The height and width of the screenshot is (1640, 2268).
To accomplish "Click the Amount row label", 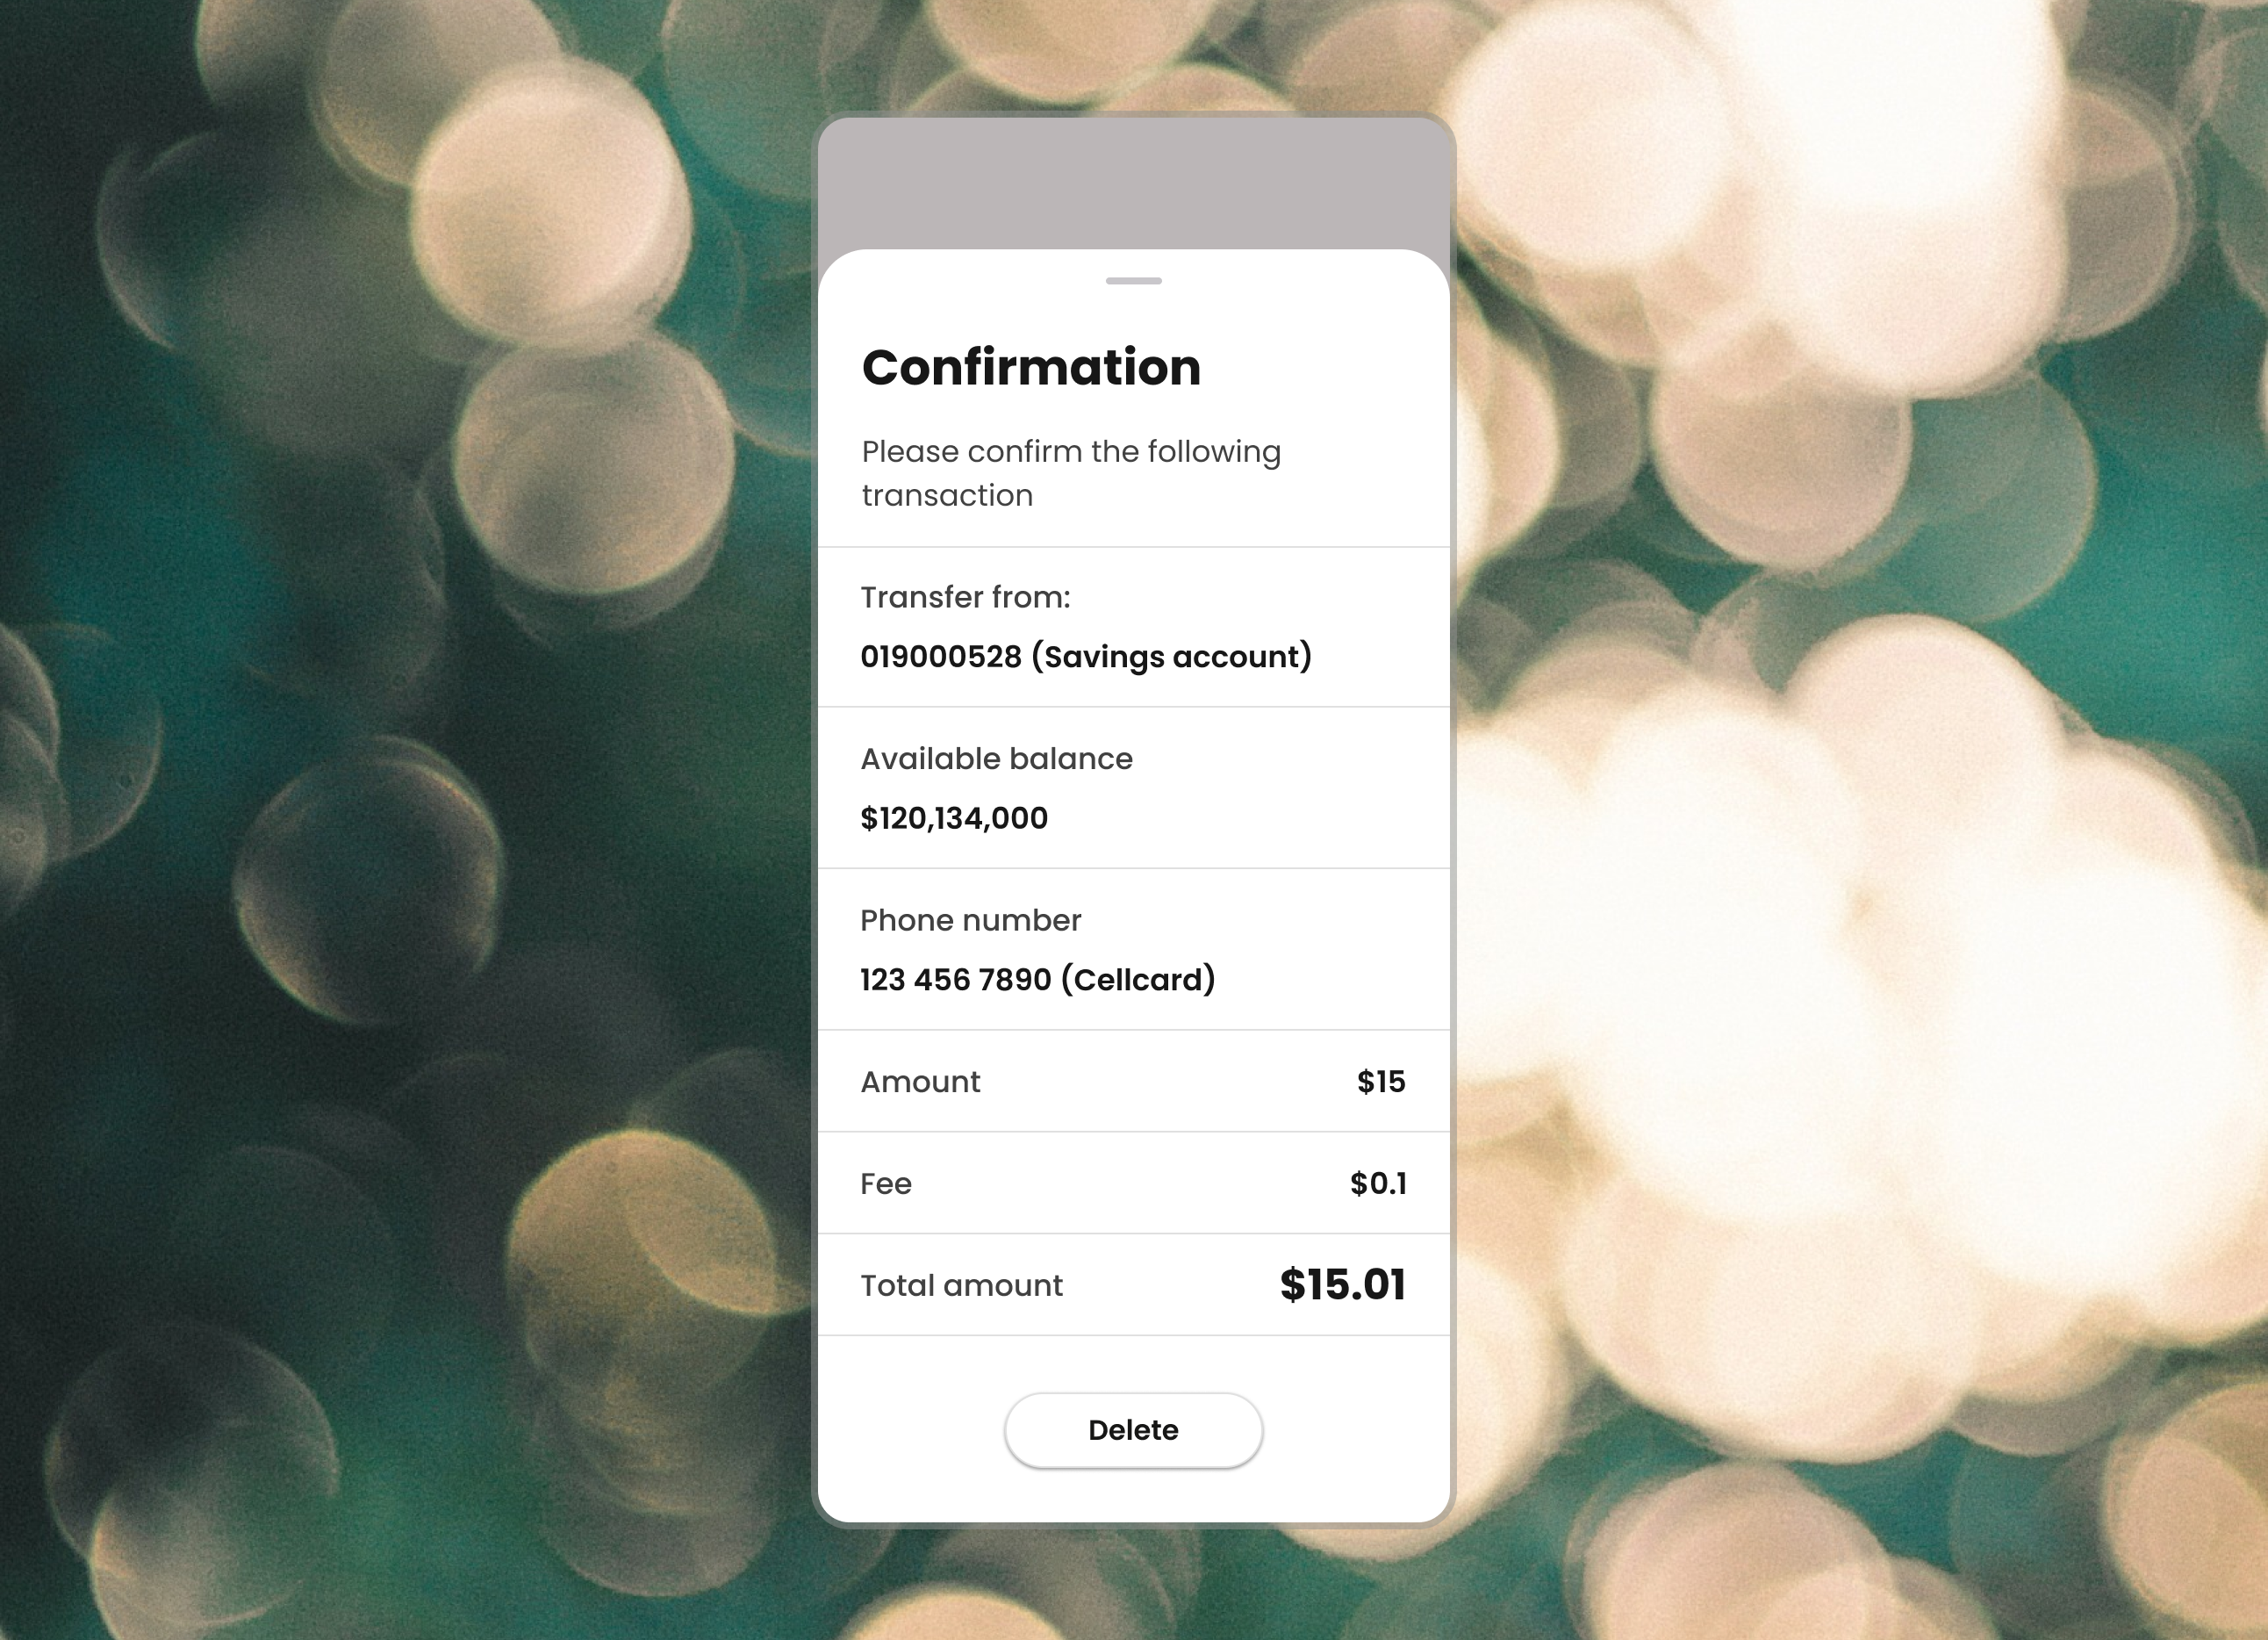I will click(920, 1082).
